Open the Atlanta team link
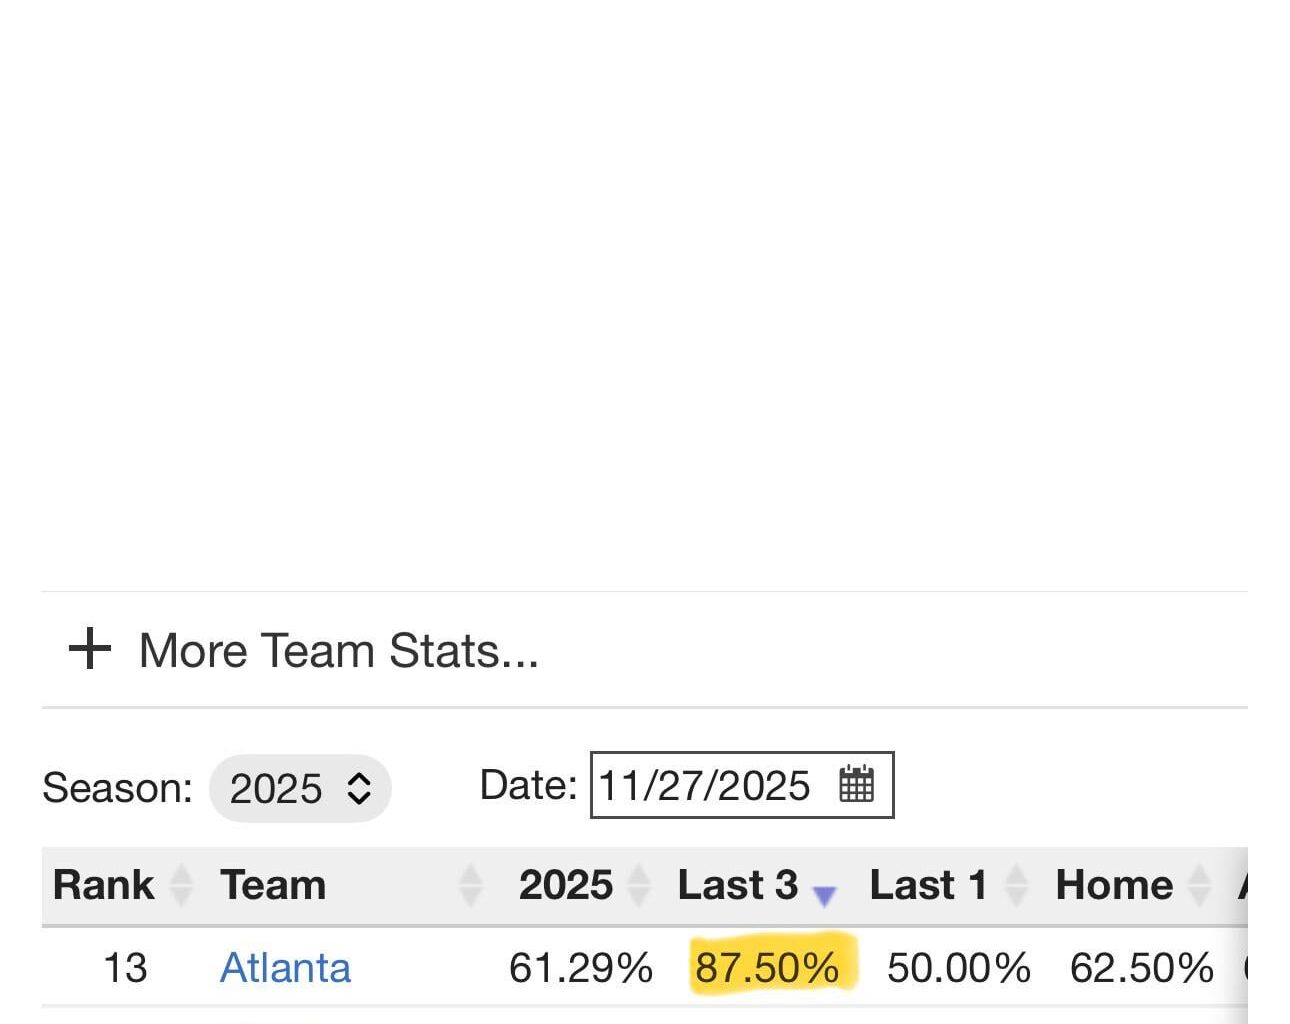 [x=285, y=968]
